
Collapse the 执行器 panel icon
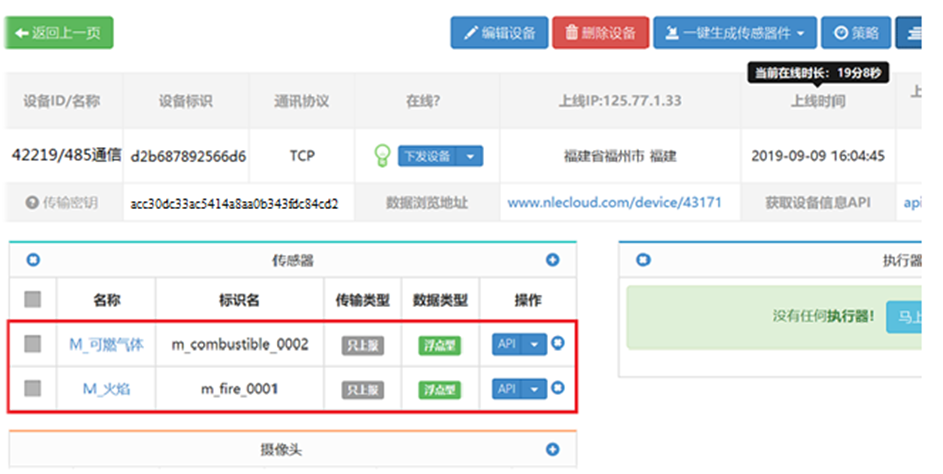644,260
